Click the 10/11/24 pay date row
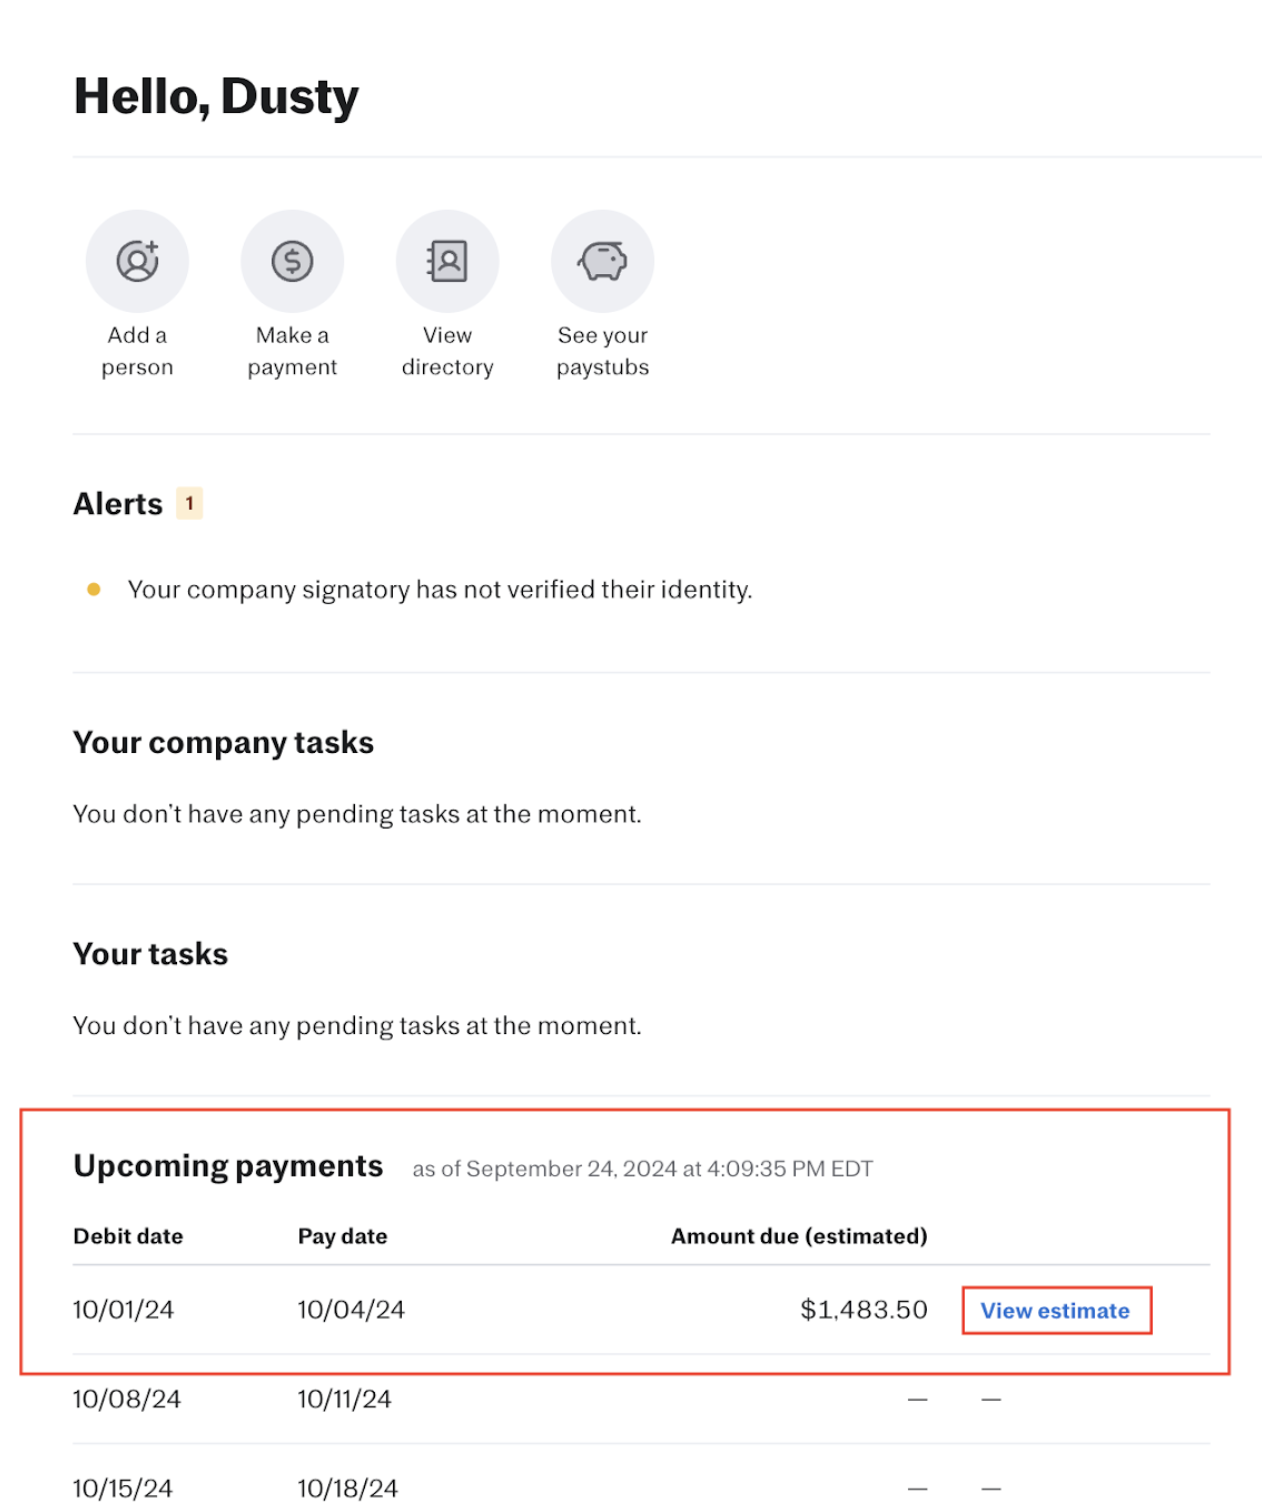Screen dimensions: 1262x1512 [344, 1399]
